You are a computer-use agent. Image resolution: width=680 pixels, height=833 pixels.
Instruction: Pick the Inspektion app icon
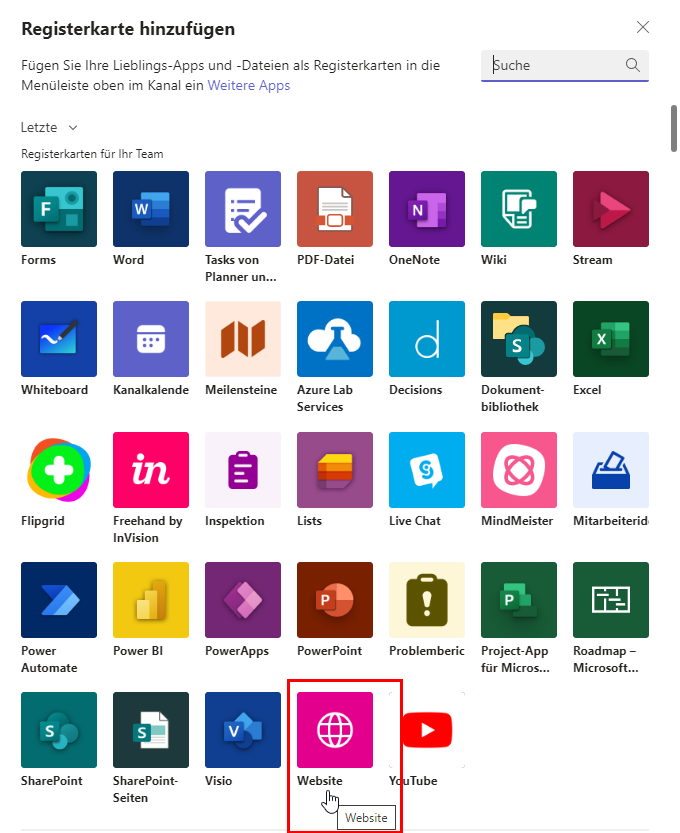[243, 470]
